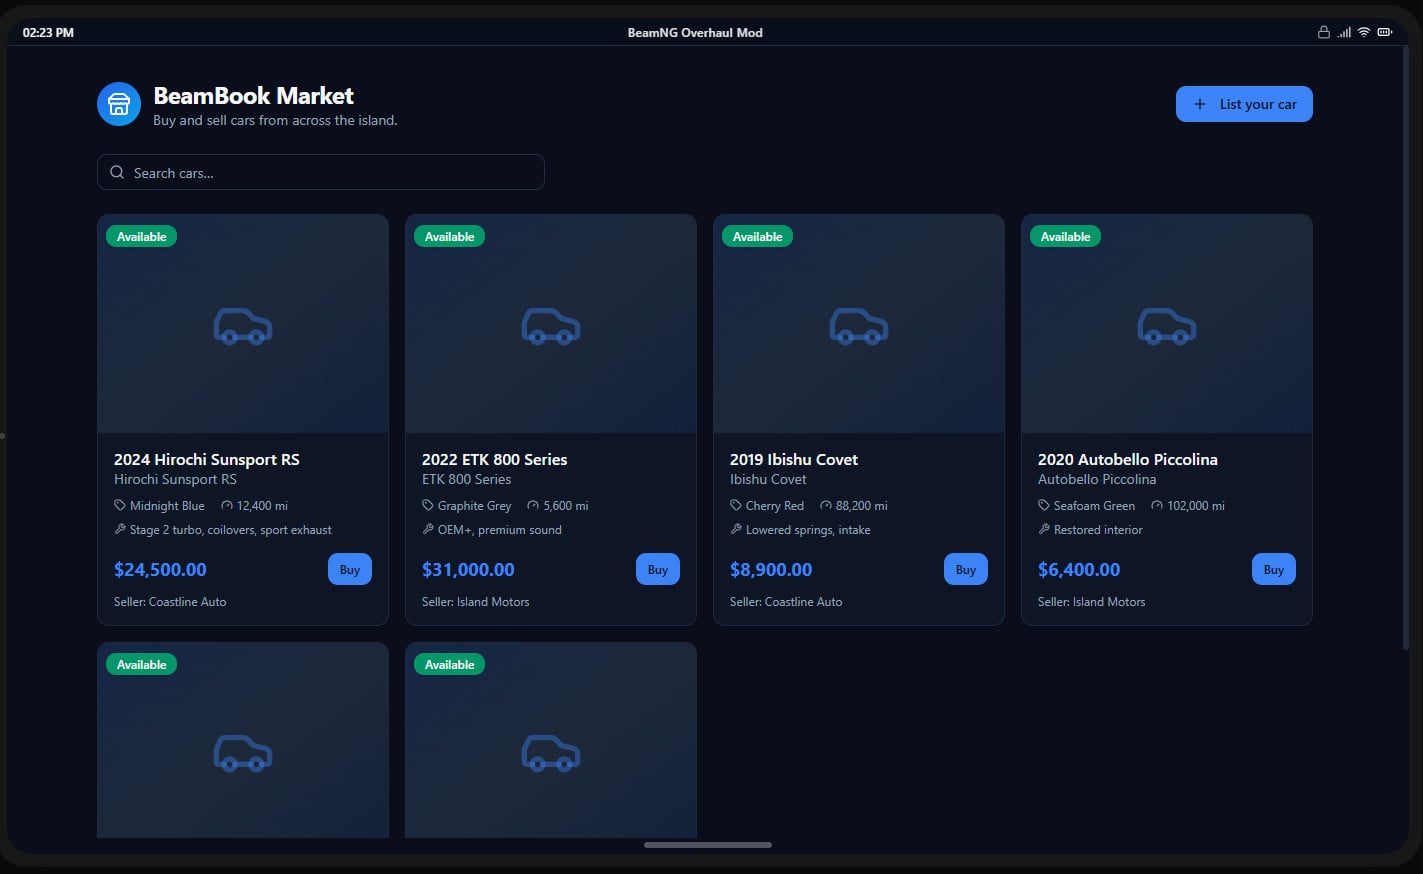Open the 2020 Autobello Piccolina listing image
1423x874 pixels.
tap(1167, 324)
